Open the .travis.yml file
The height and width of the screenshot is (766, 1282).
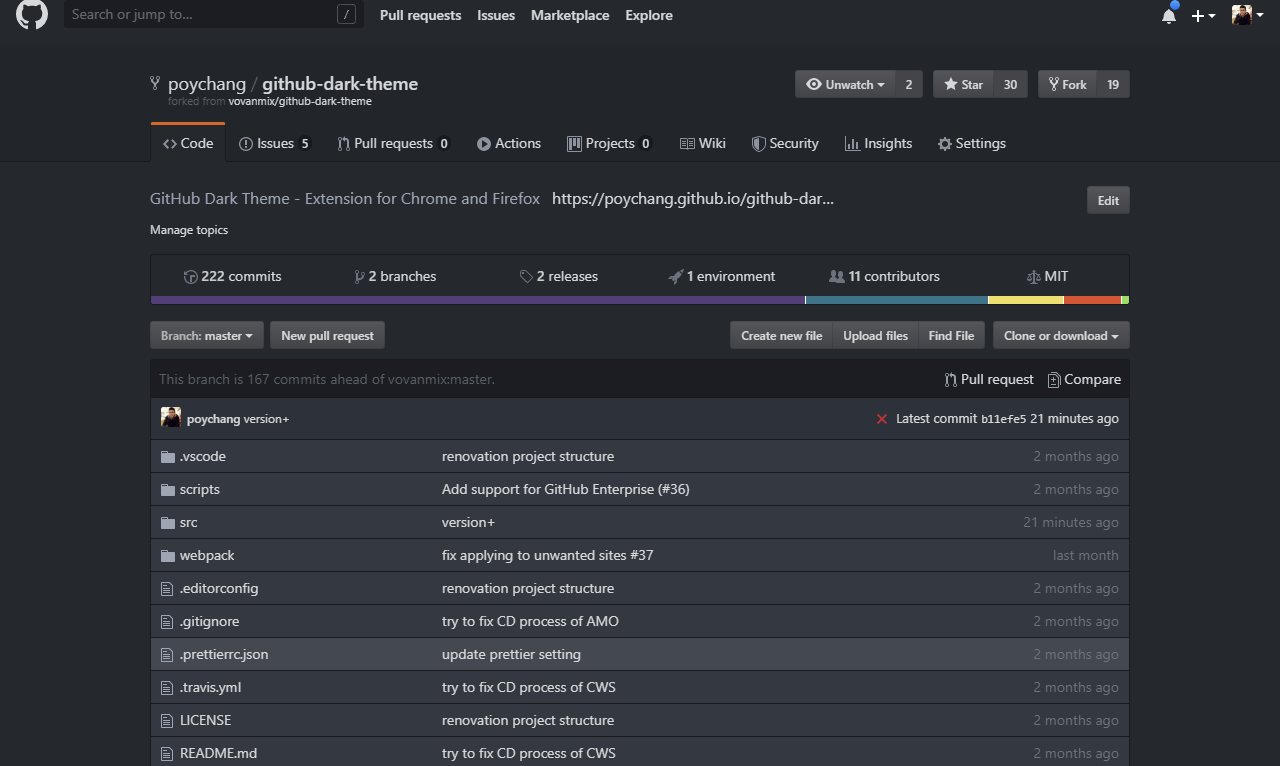point(211,687)
